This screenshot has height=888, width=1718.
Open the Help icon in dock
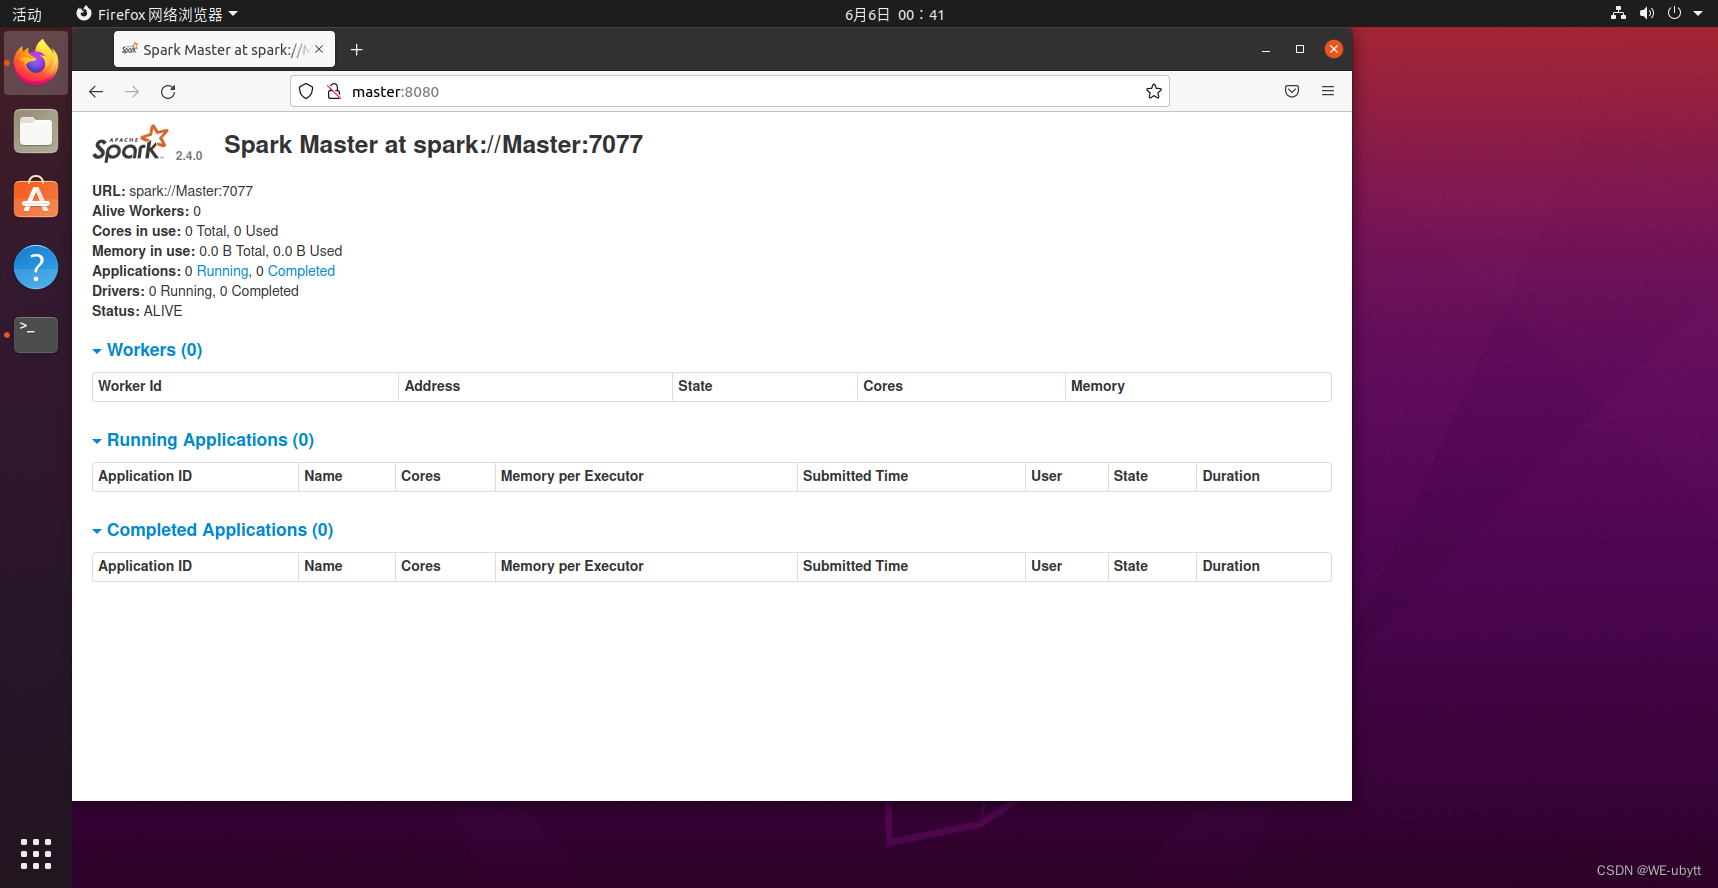(36, 267)
